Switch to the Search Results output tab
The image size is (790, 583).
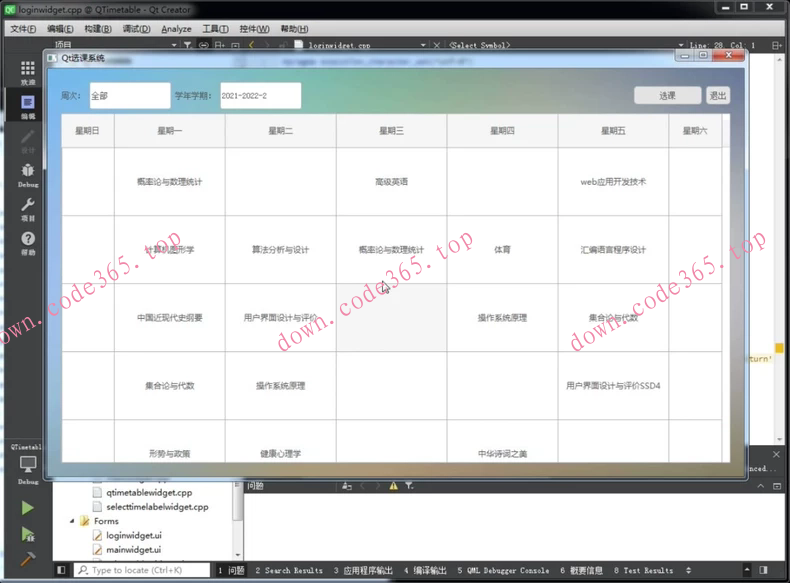coord(288,570)
